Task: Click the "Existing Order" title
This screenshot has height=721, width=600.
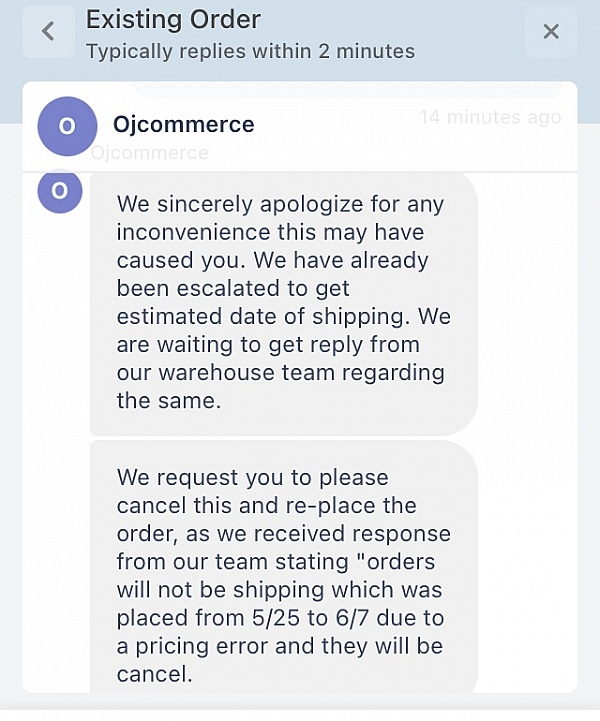Action: 173,19
